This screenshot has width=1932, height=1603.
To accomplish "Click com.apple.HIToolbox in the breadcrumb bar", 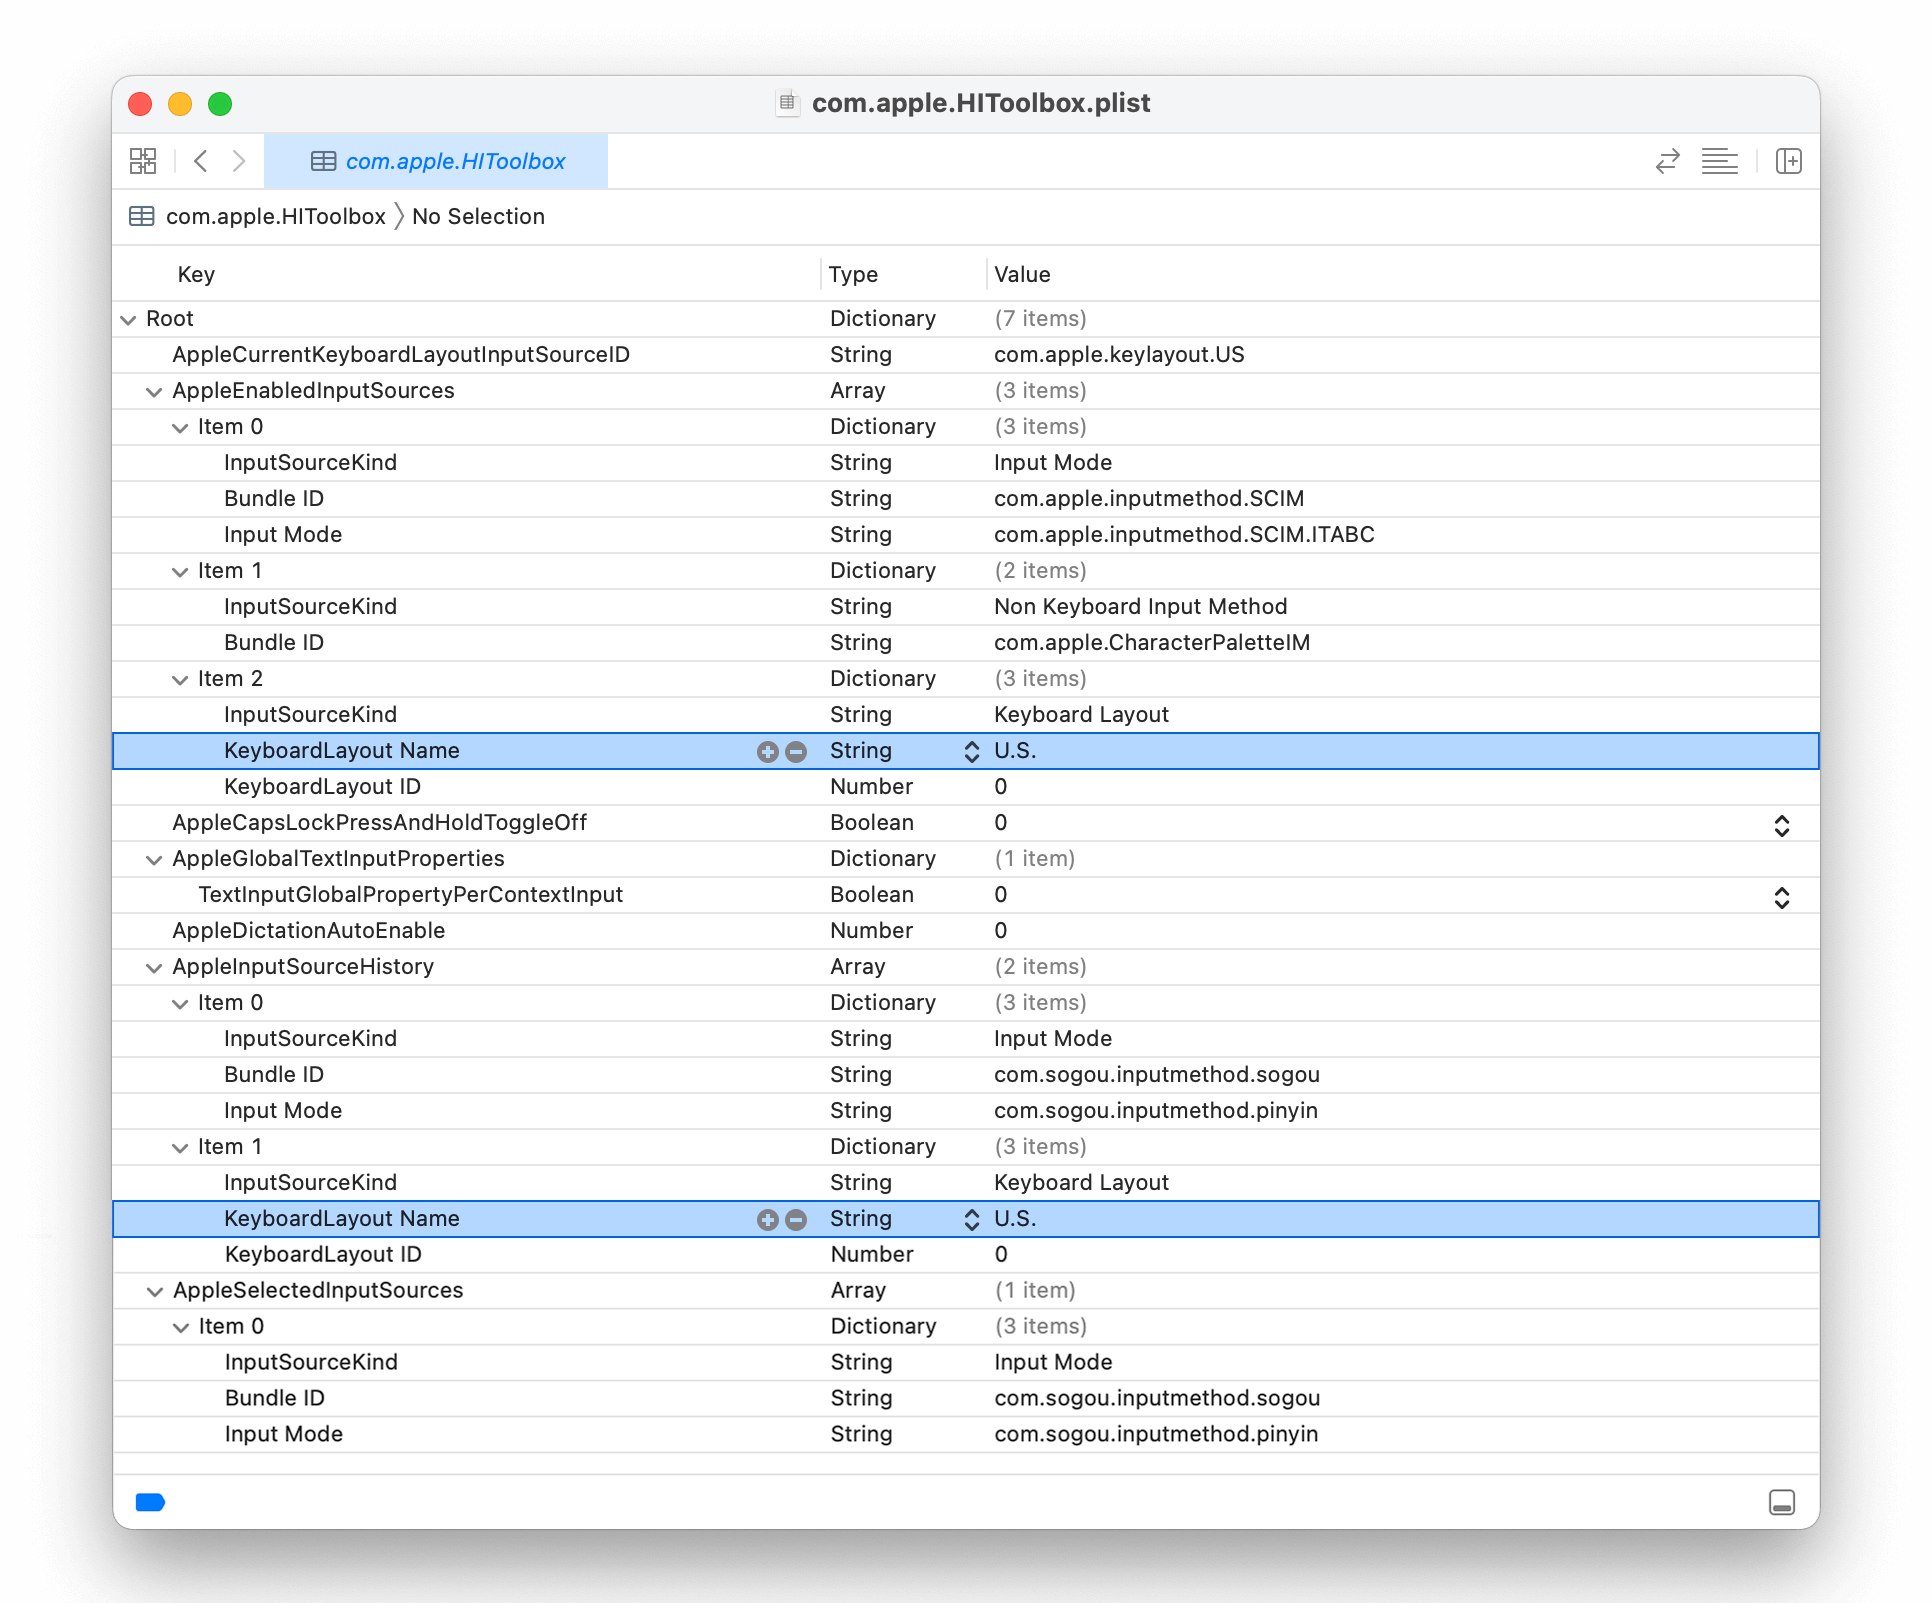I will (275, 217).
